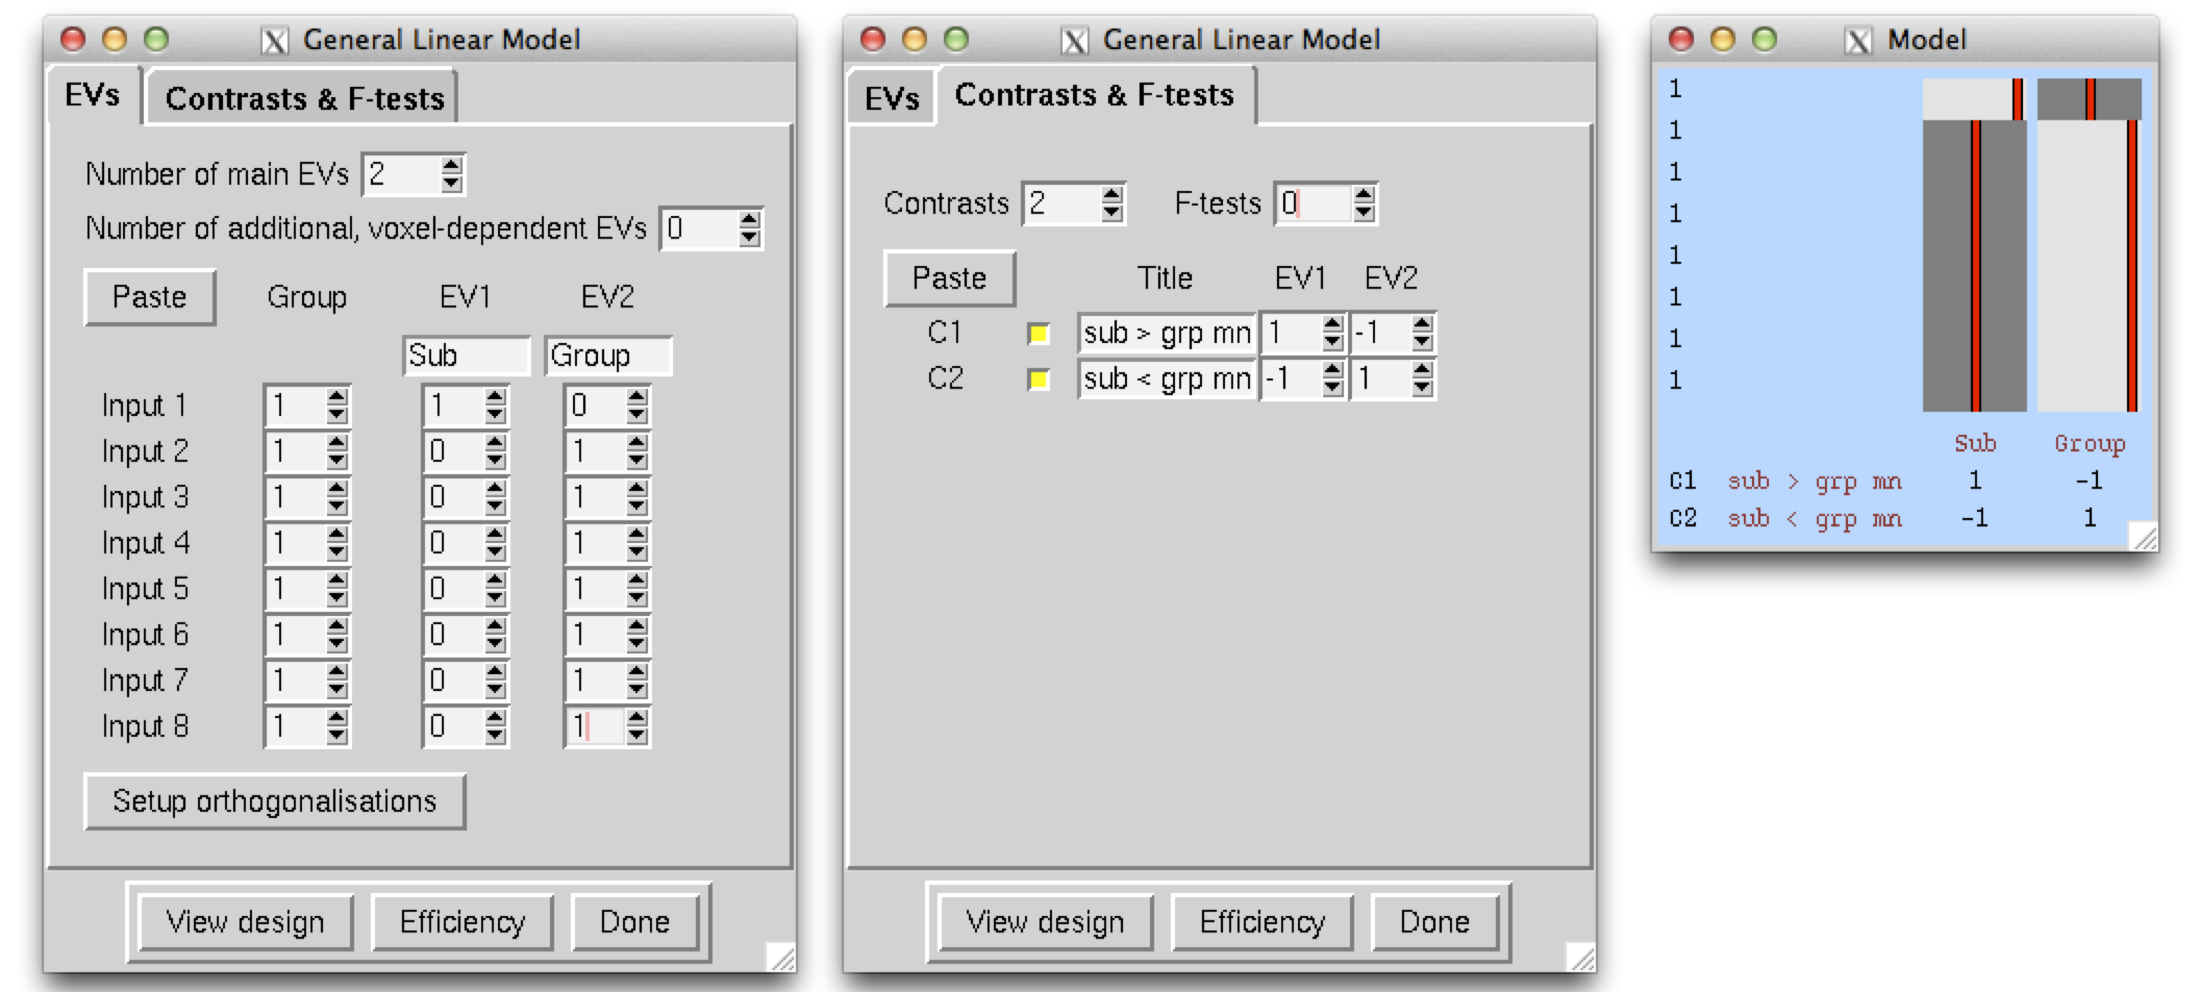Click resize grip of the Model window
This screenshot has height=992, width=2191.
point(2143,537)
